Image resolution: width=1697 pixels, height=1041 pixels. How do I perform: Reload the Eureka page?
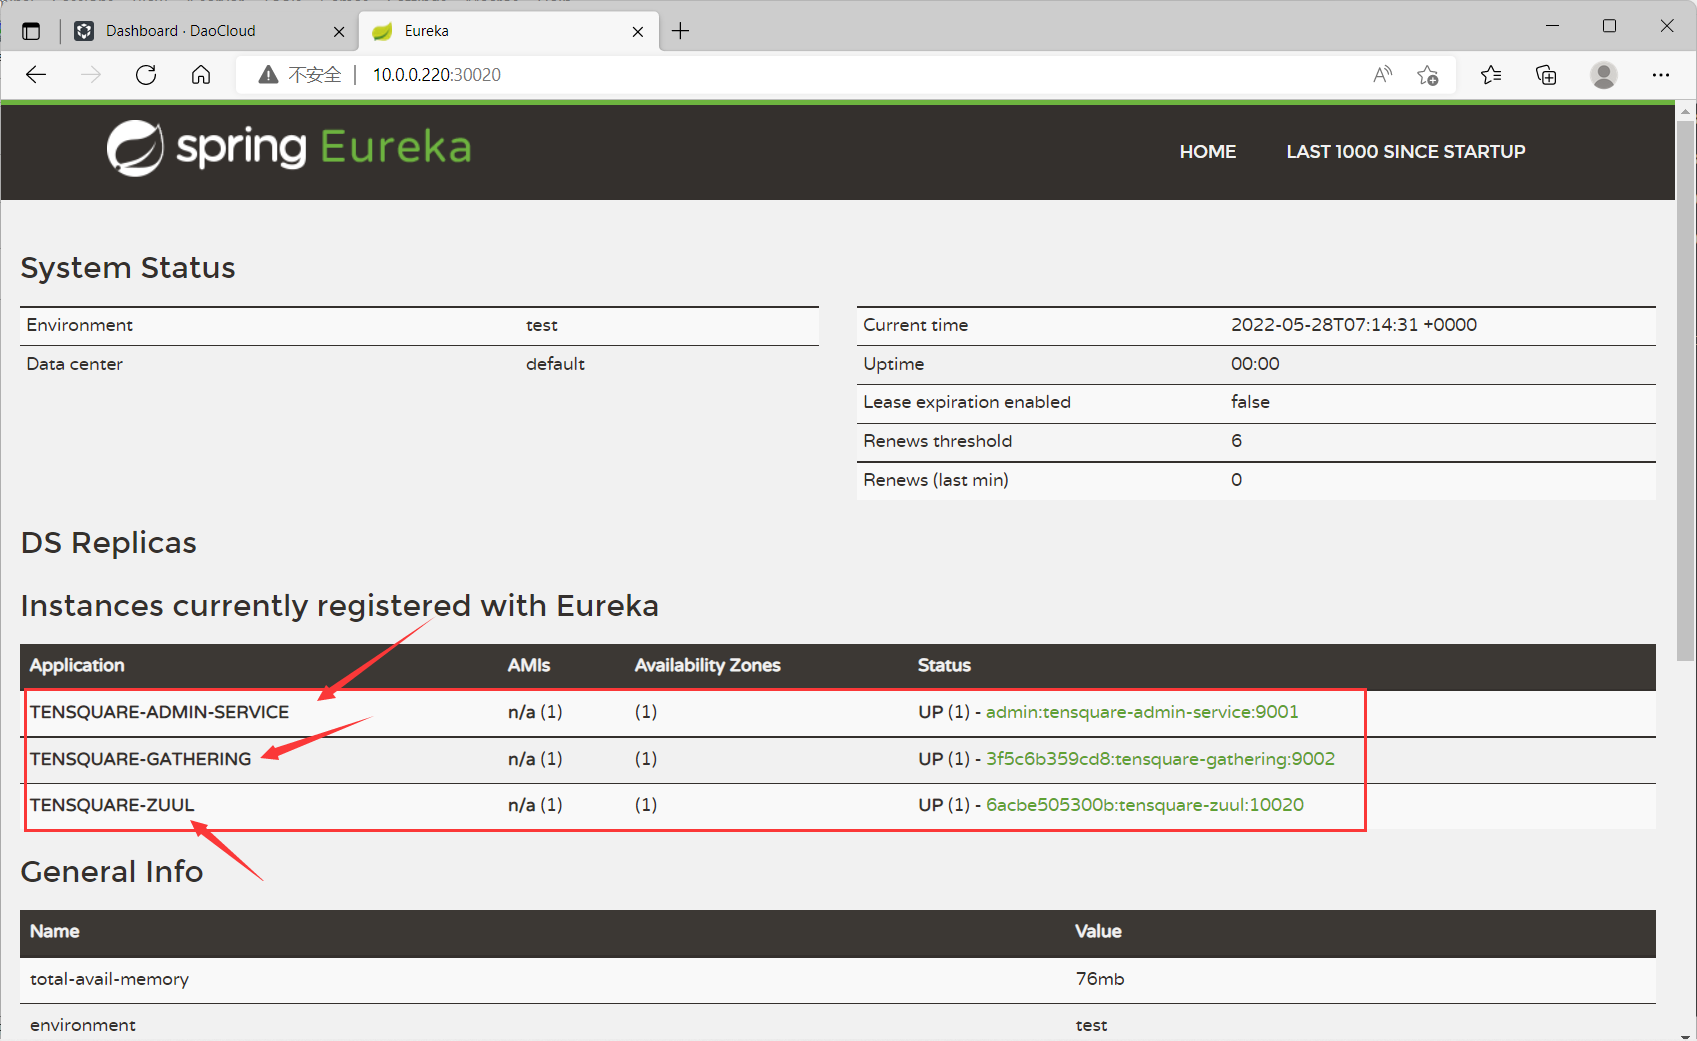[x=146, y=75]
